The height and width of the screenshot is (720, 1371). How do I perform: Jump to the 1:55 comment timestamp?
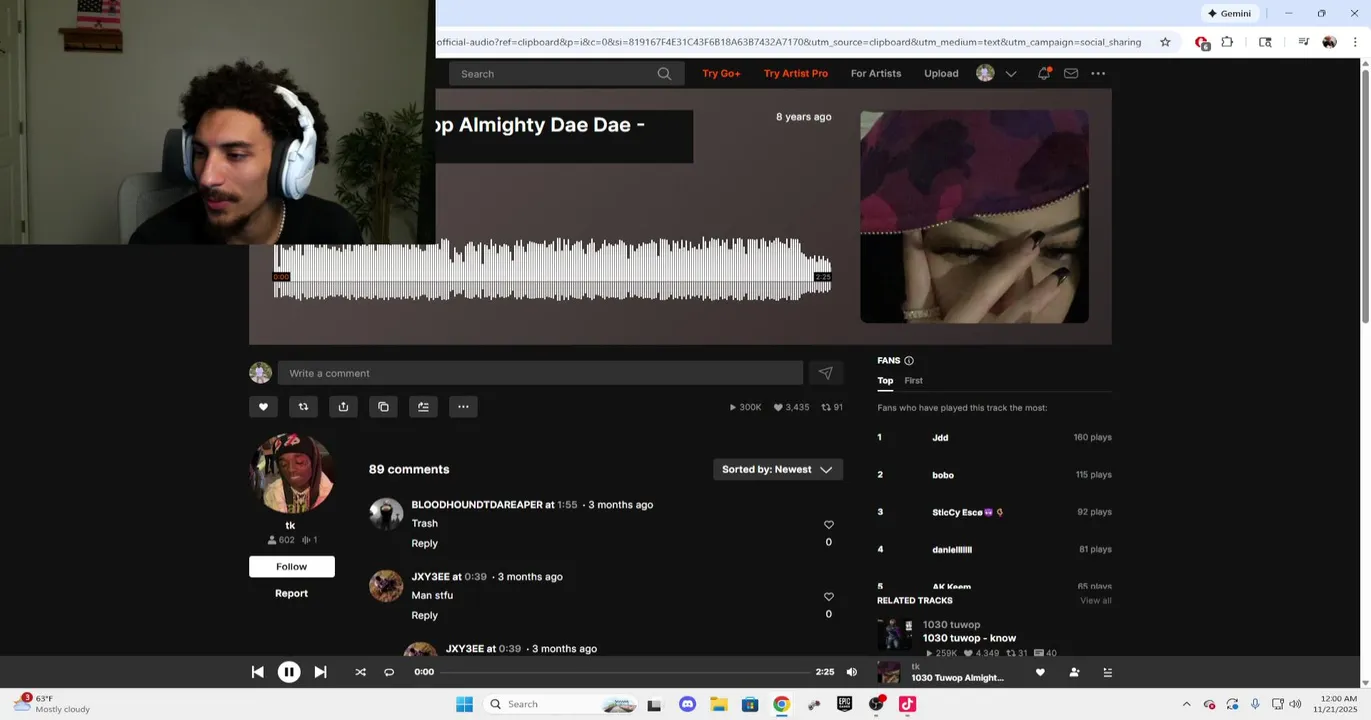click(567, 505)
